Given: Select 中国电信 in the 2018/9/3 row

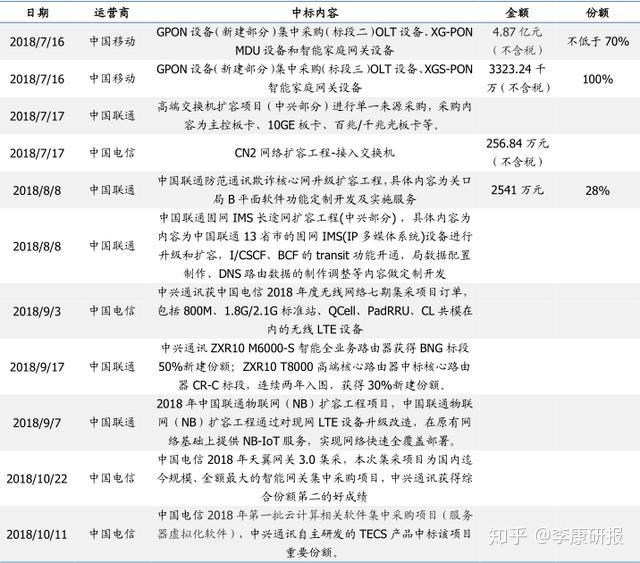Looking at the screenshot, I should 112,311.
